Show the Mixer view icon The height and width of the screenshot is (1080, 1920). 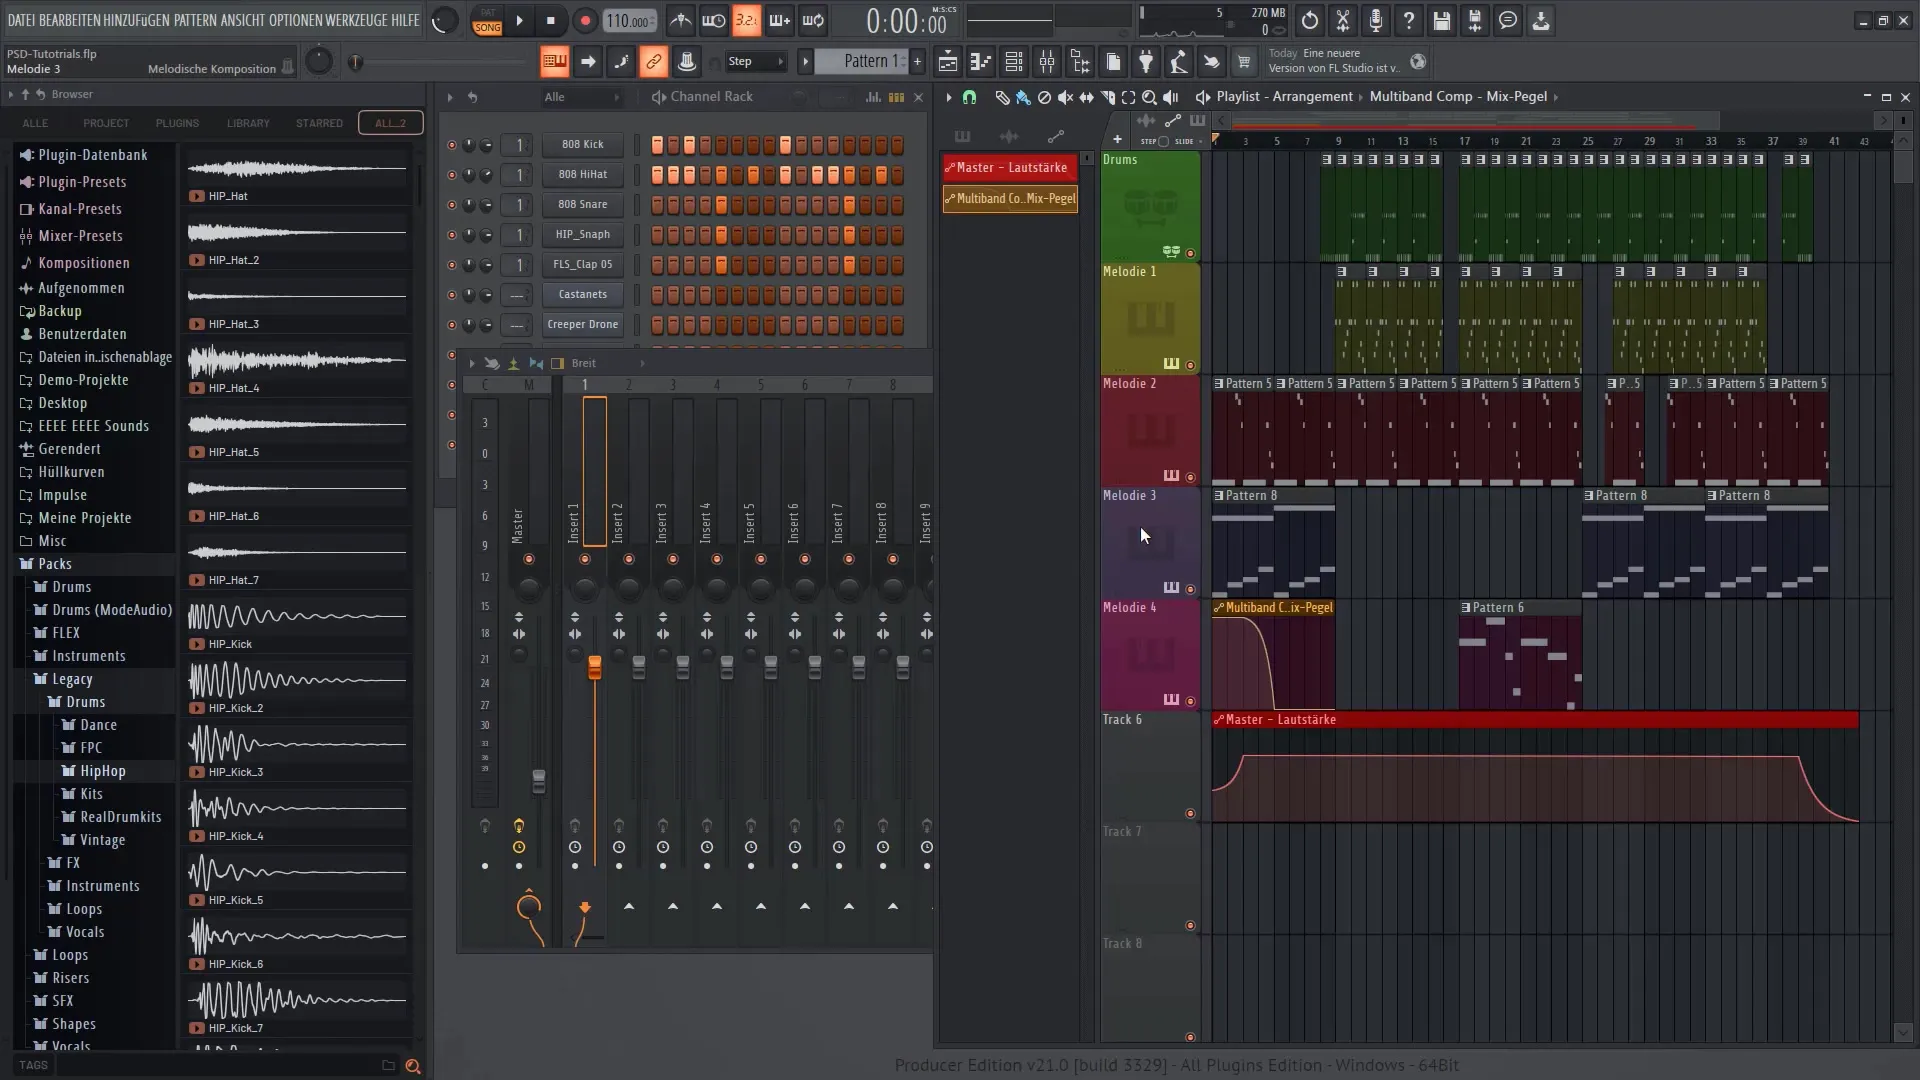click(x=1047, y=62)
